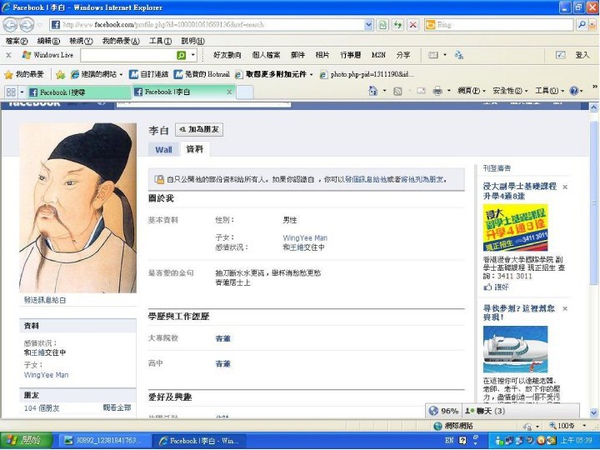Select the 資料 profile tab

(x=194, y=149)
